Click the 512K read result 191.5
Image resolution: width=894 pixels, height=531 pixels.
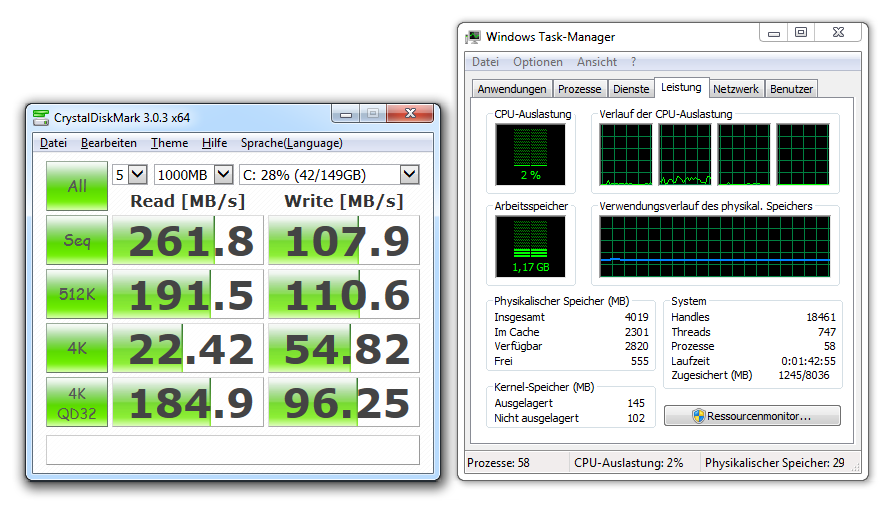(x=188, y=294)
